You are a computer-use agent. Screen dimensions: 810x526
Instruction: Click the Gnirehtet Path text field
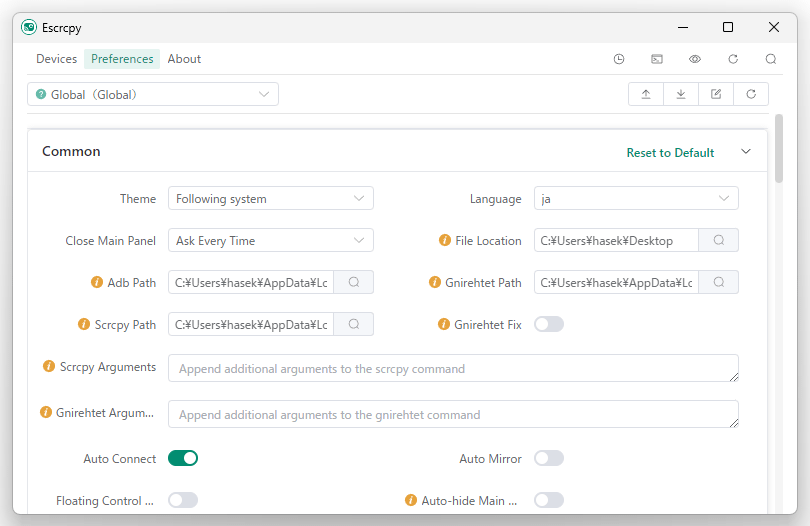(x=616, y=282)
